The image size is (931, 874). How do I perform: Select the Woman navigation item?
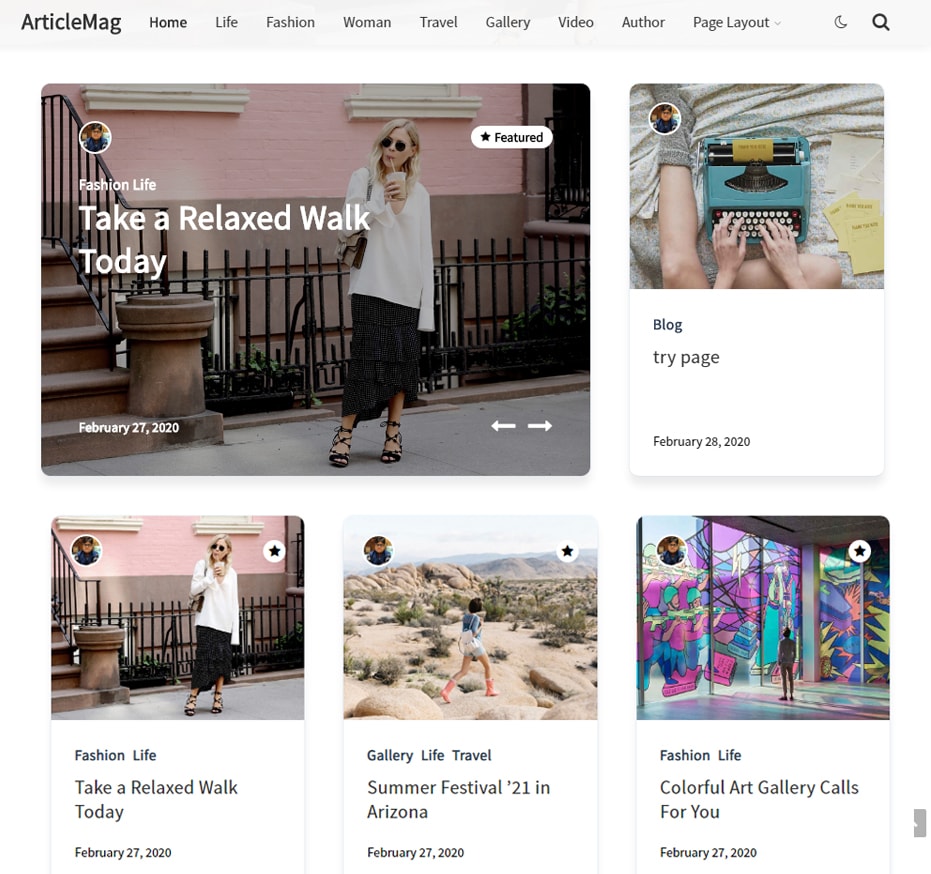[x=367, y=23]
